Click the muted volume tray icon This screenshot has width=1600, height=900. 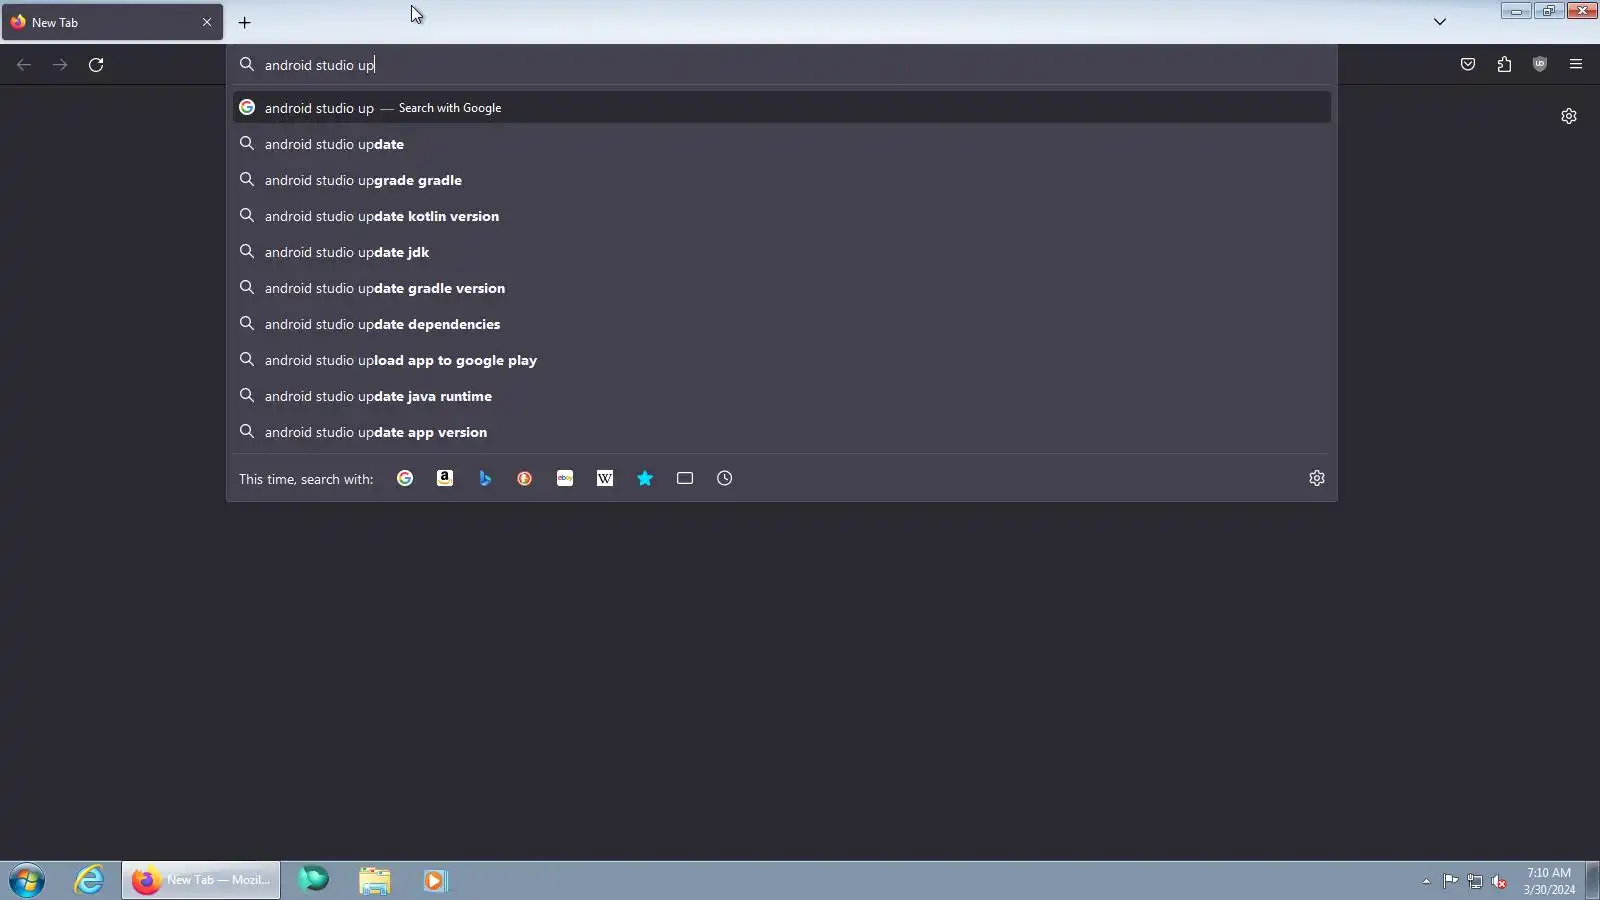[1499, 881]
